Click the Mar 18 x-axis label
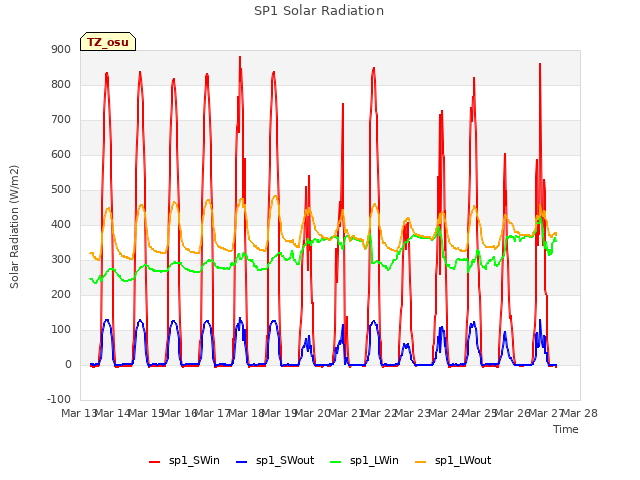This screenshot has width=640, height=480. tap(247, 413)
